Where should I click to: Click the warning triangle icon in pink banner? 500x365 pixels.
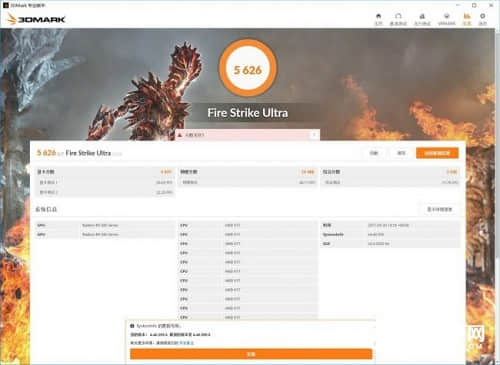point(180,135)
